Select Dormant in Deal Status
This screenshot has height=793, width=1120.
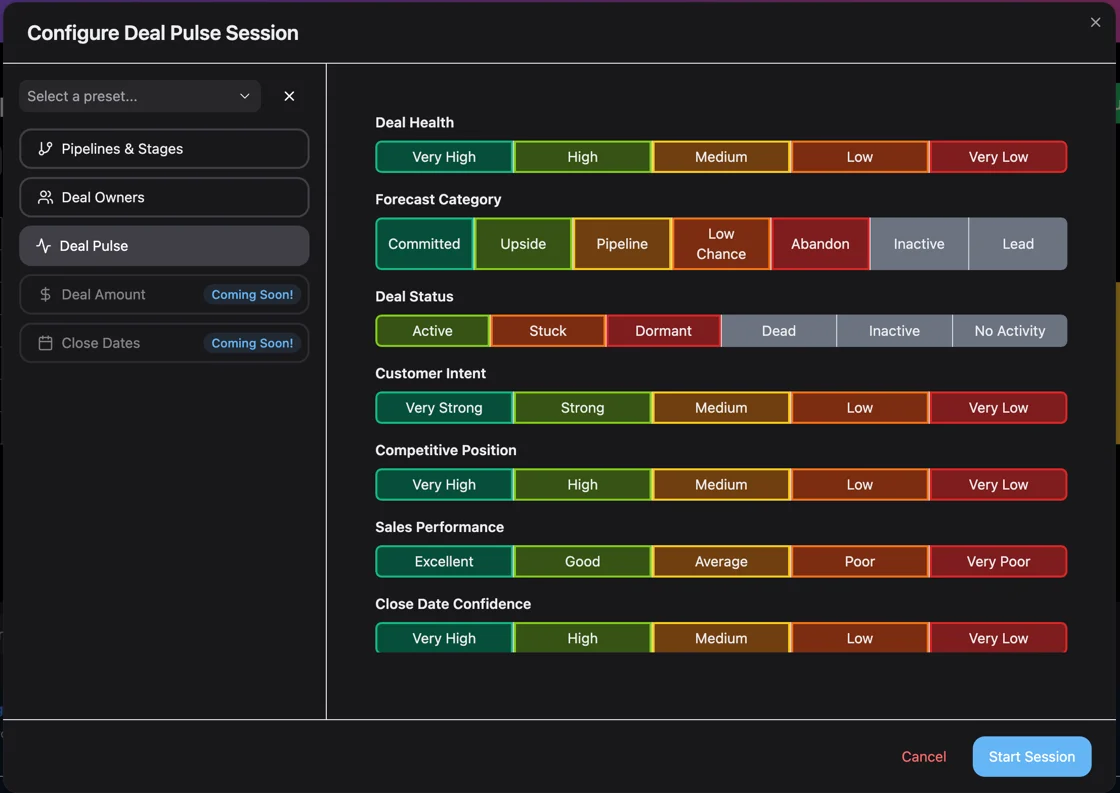click(663, 330)
